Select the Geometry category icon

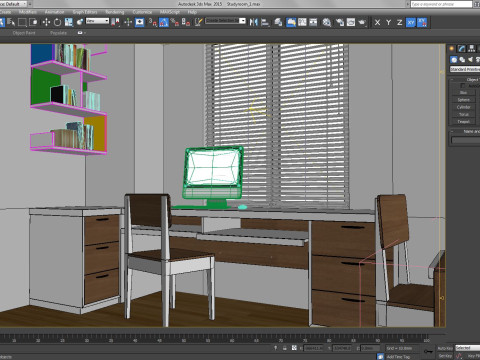(x=454, y=60)
